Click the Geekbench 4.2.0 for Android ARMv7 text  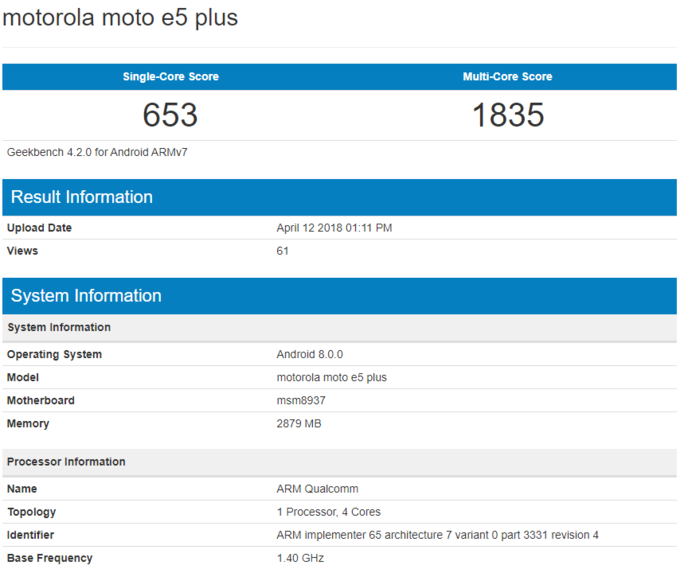click(x=97, y=152)
